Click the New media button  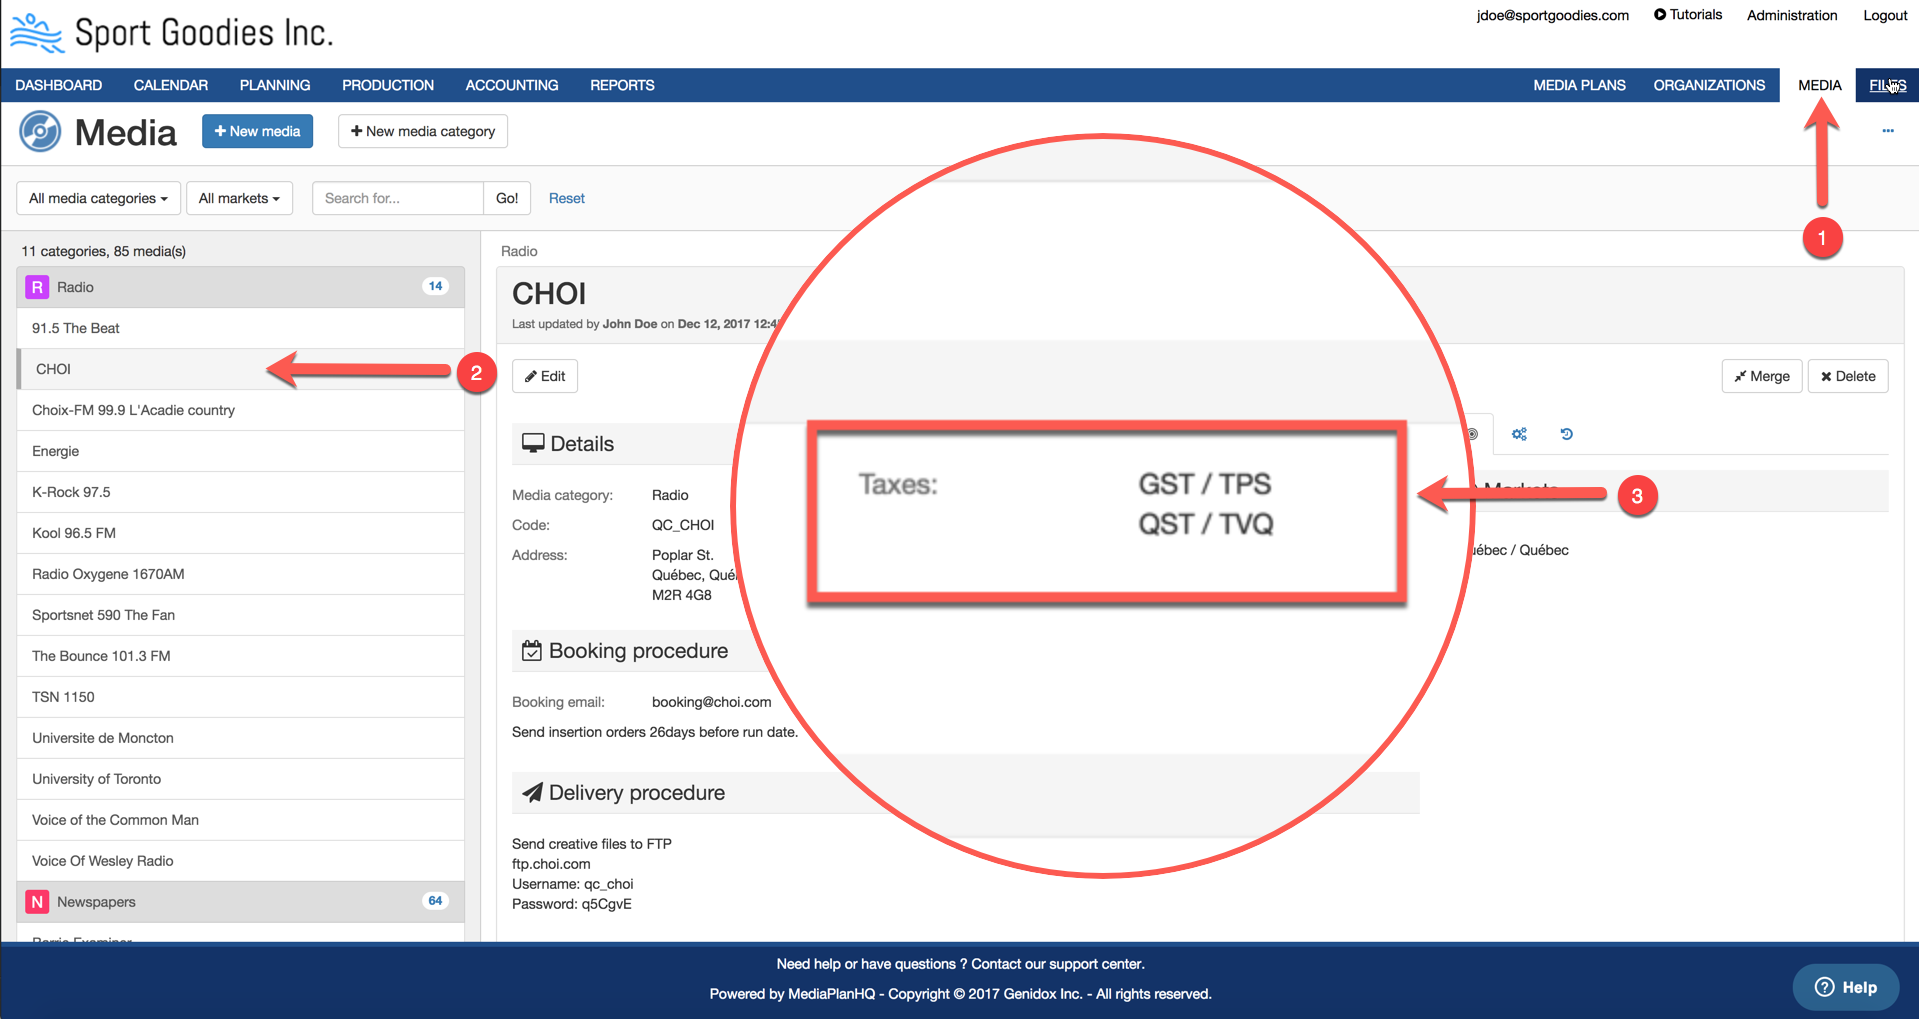(257, 131)
